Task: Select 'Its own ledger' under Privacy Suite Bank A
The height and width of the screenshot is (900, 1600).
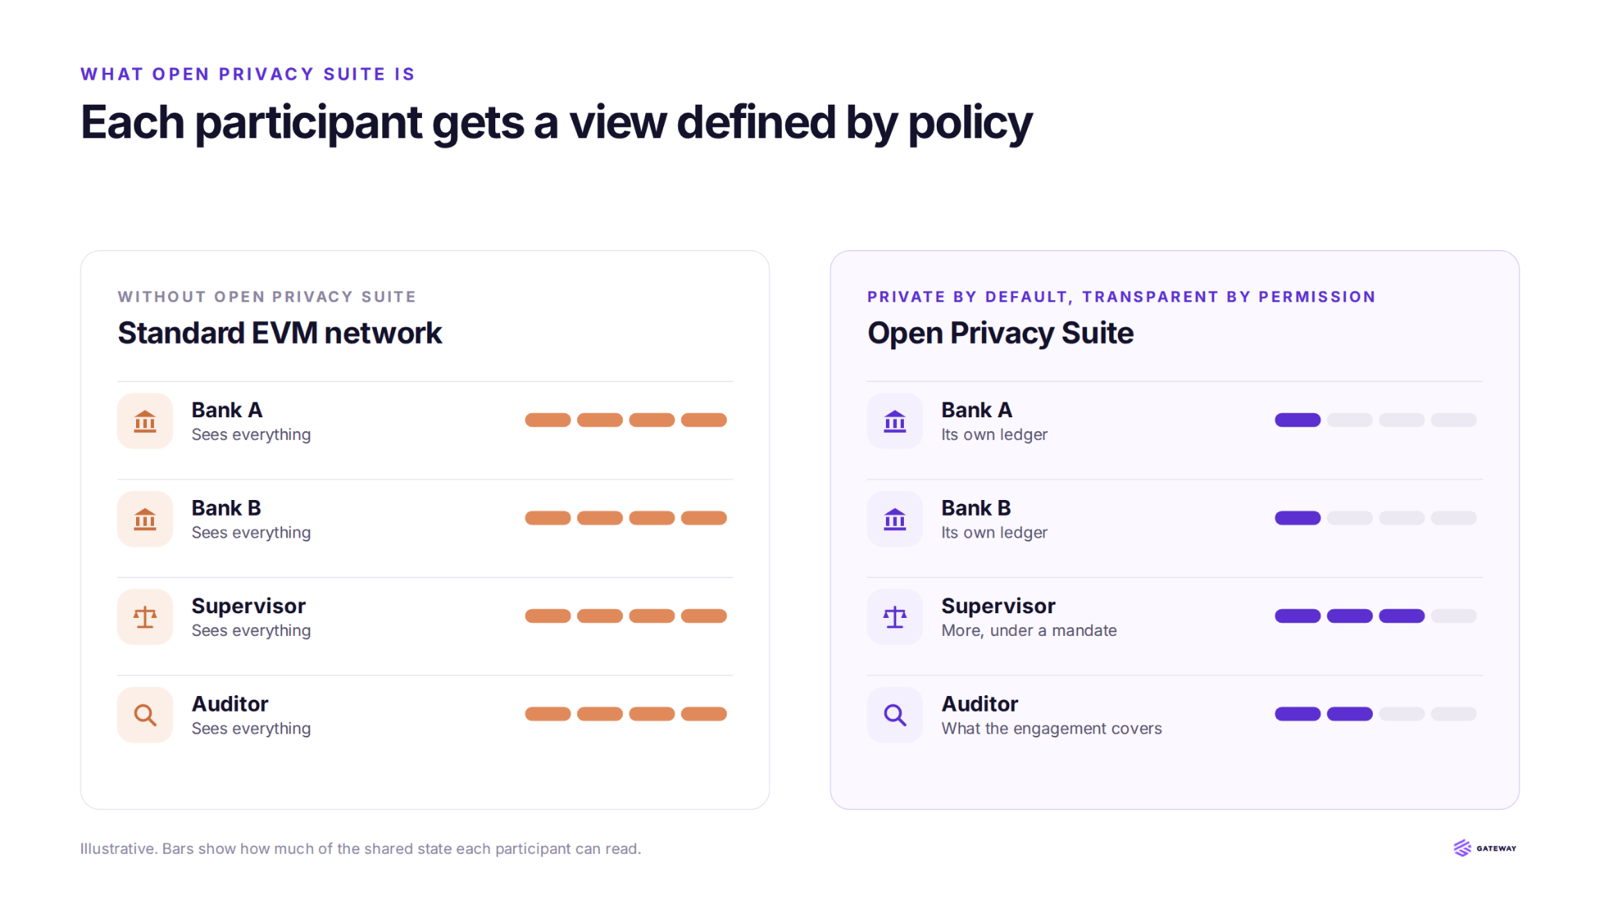Action: (994, 435)
